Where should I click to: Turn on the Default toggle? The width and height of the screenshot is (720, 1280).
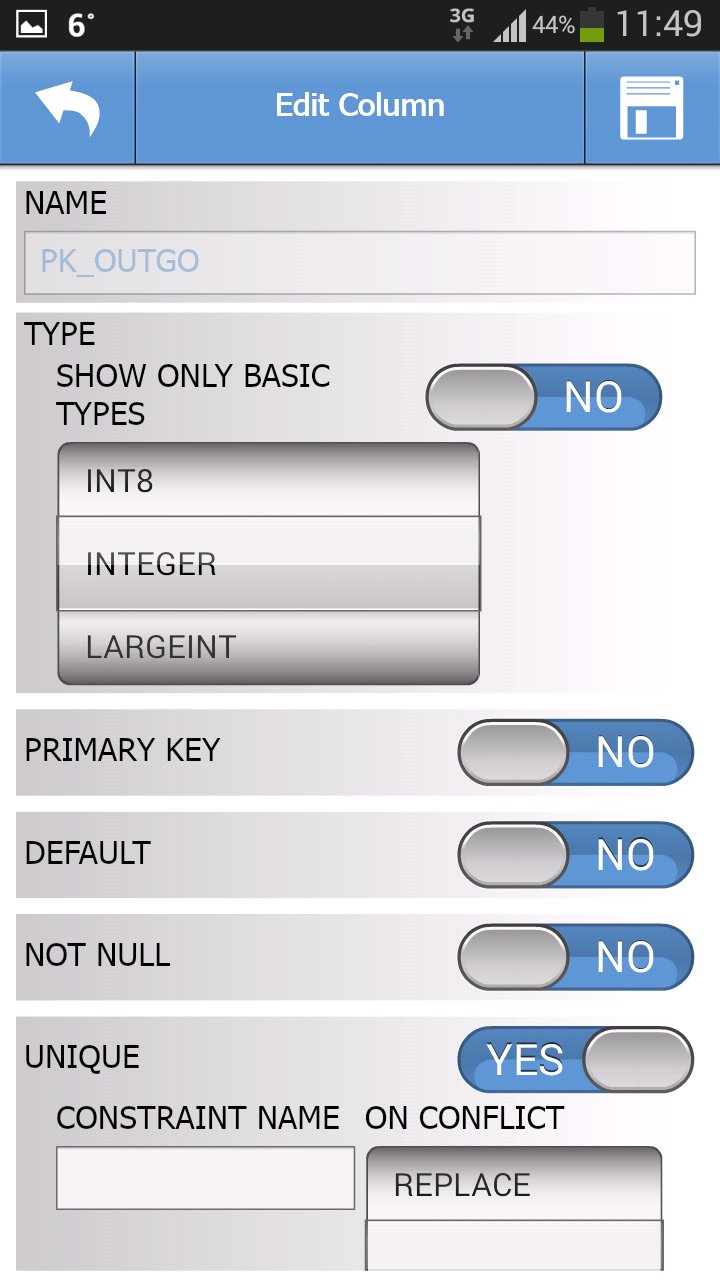tap(575, 855)
